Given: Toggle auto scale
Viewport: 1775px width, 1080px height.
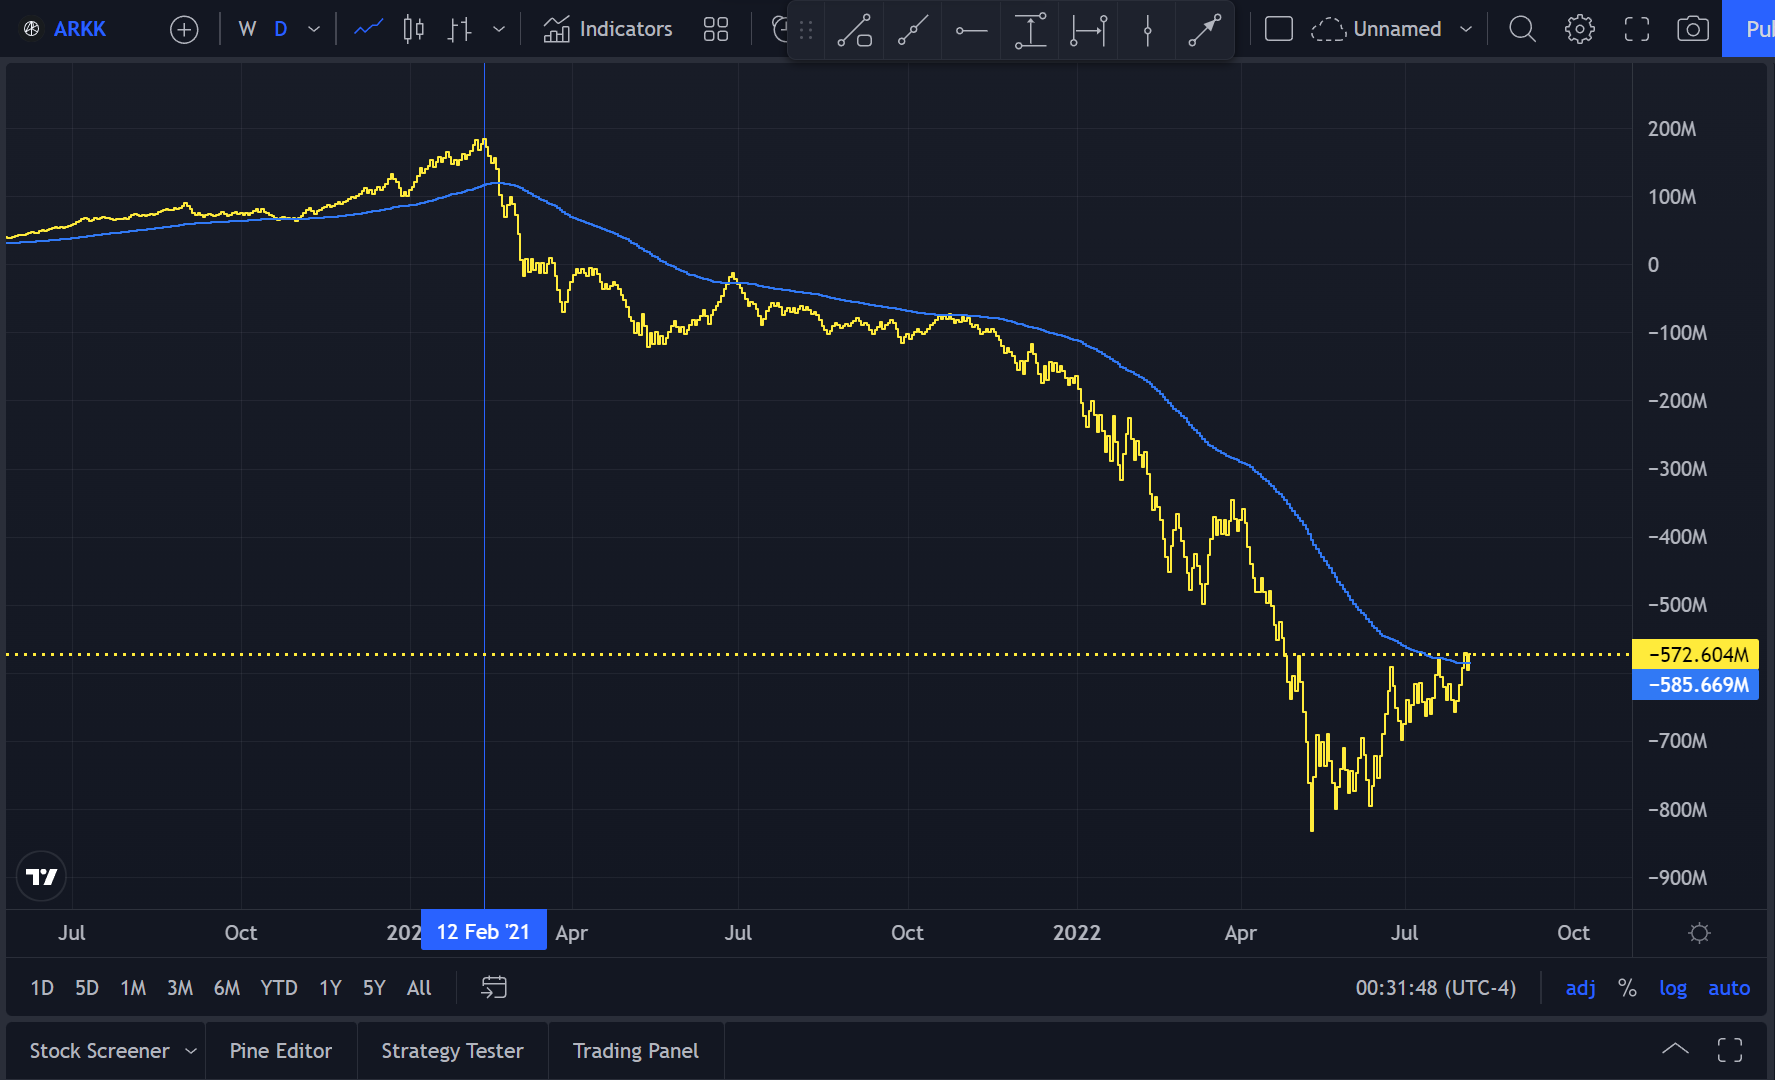Looking at the screenshot, I should [1729, 988].
